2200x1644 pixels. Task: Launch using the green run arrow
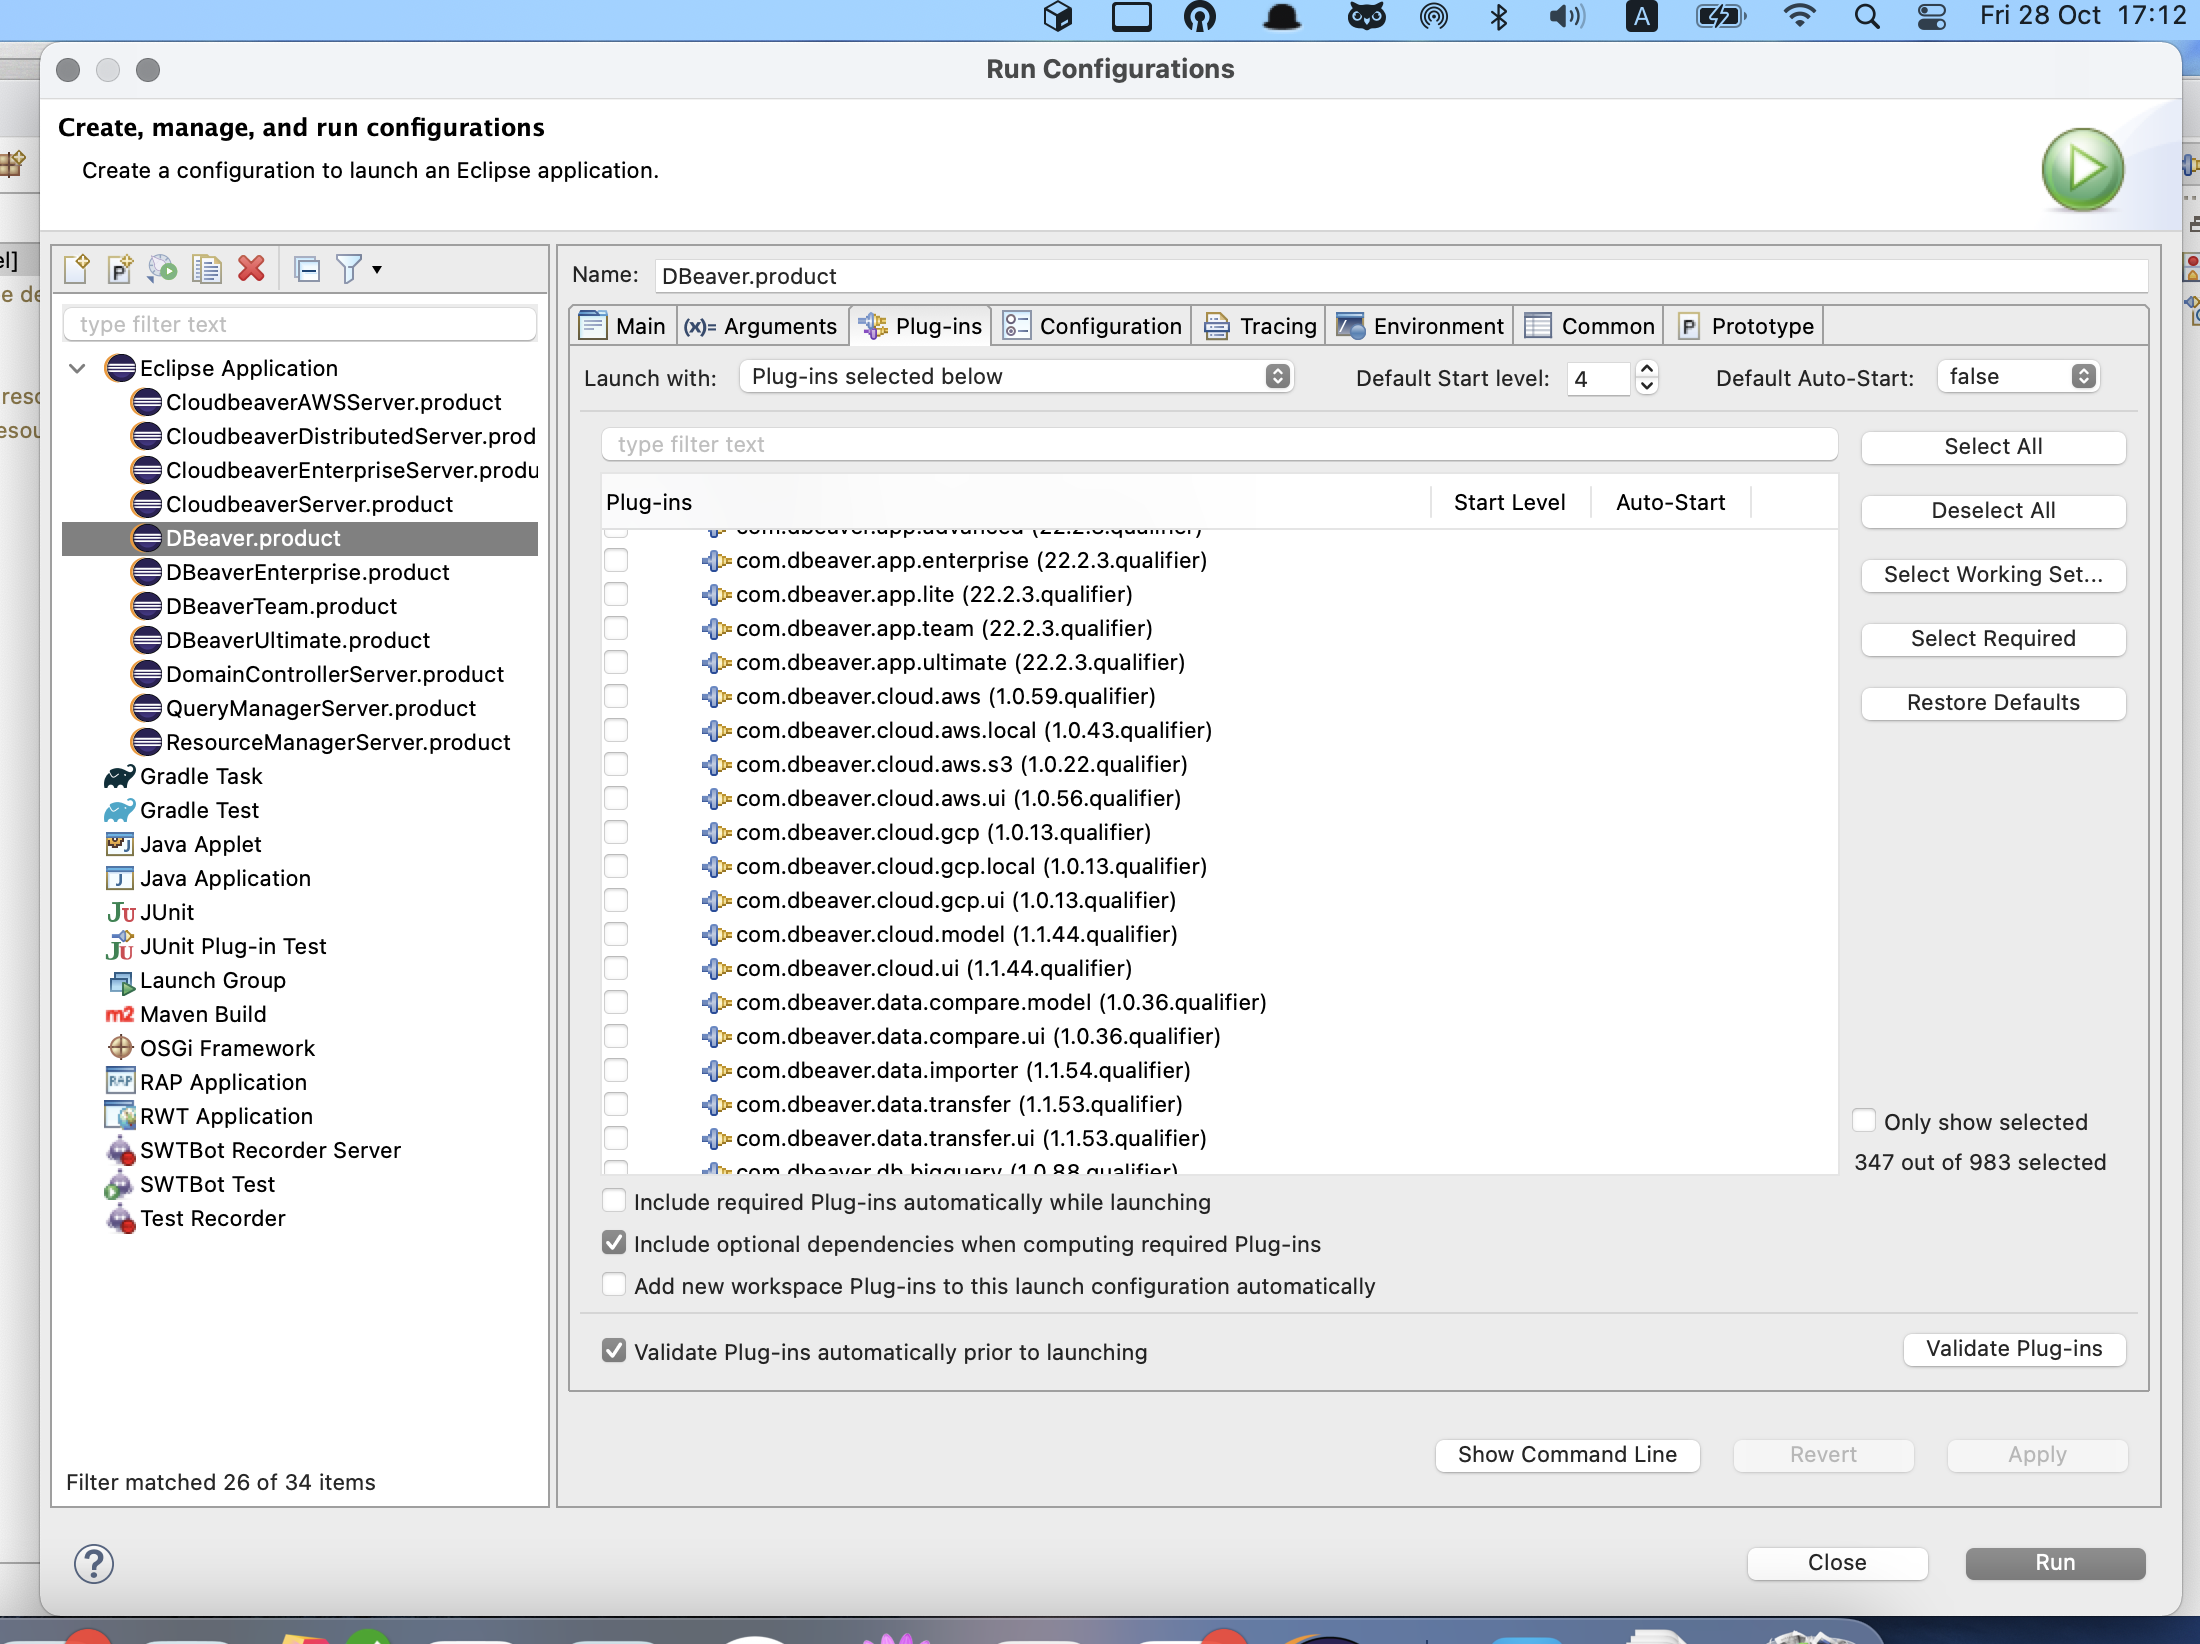[2082, 168]
